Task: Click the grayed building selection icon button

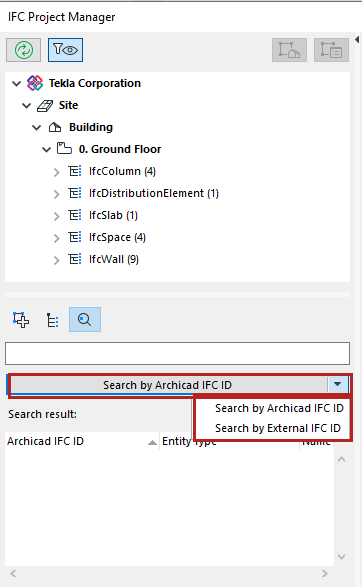Action: pyautogui.click(x=289, y=50)
